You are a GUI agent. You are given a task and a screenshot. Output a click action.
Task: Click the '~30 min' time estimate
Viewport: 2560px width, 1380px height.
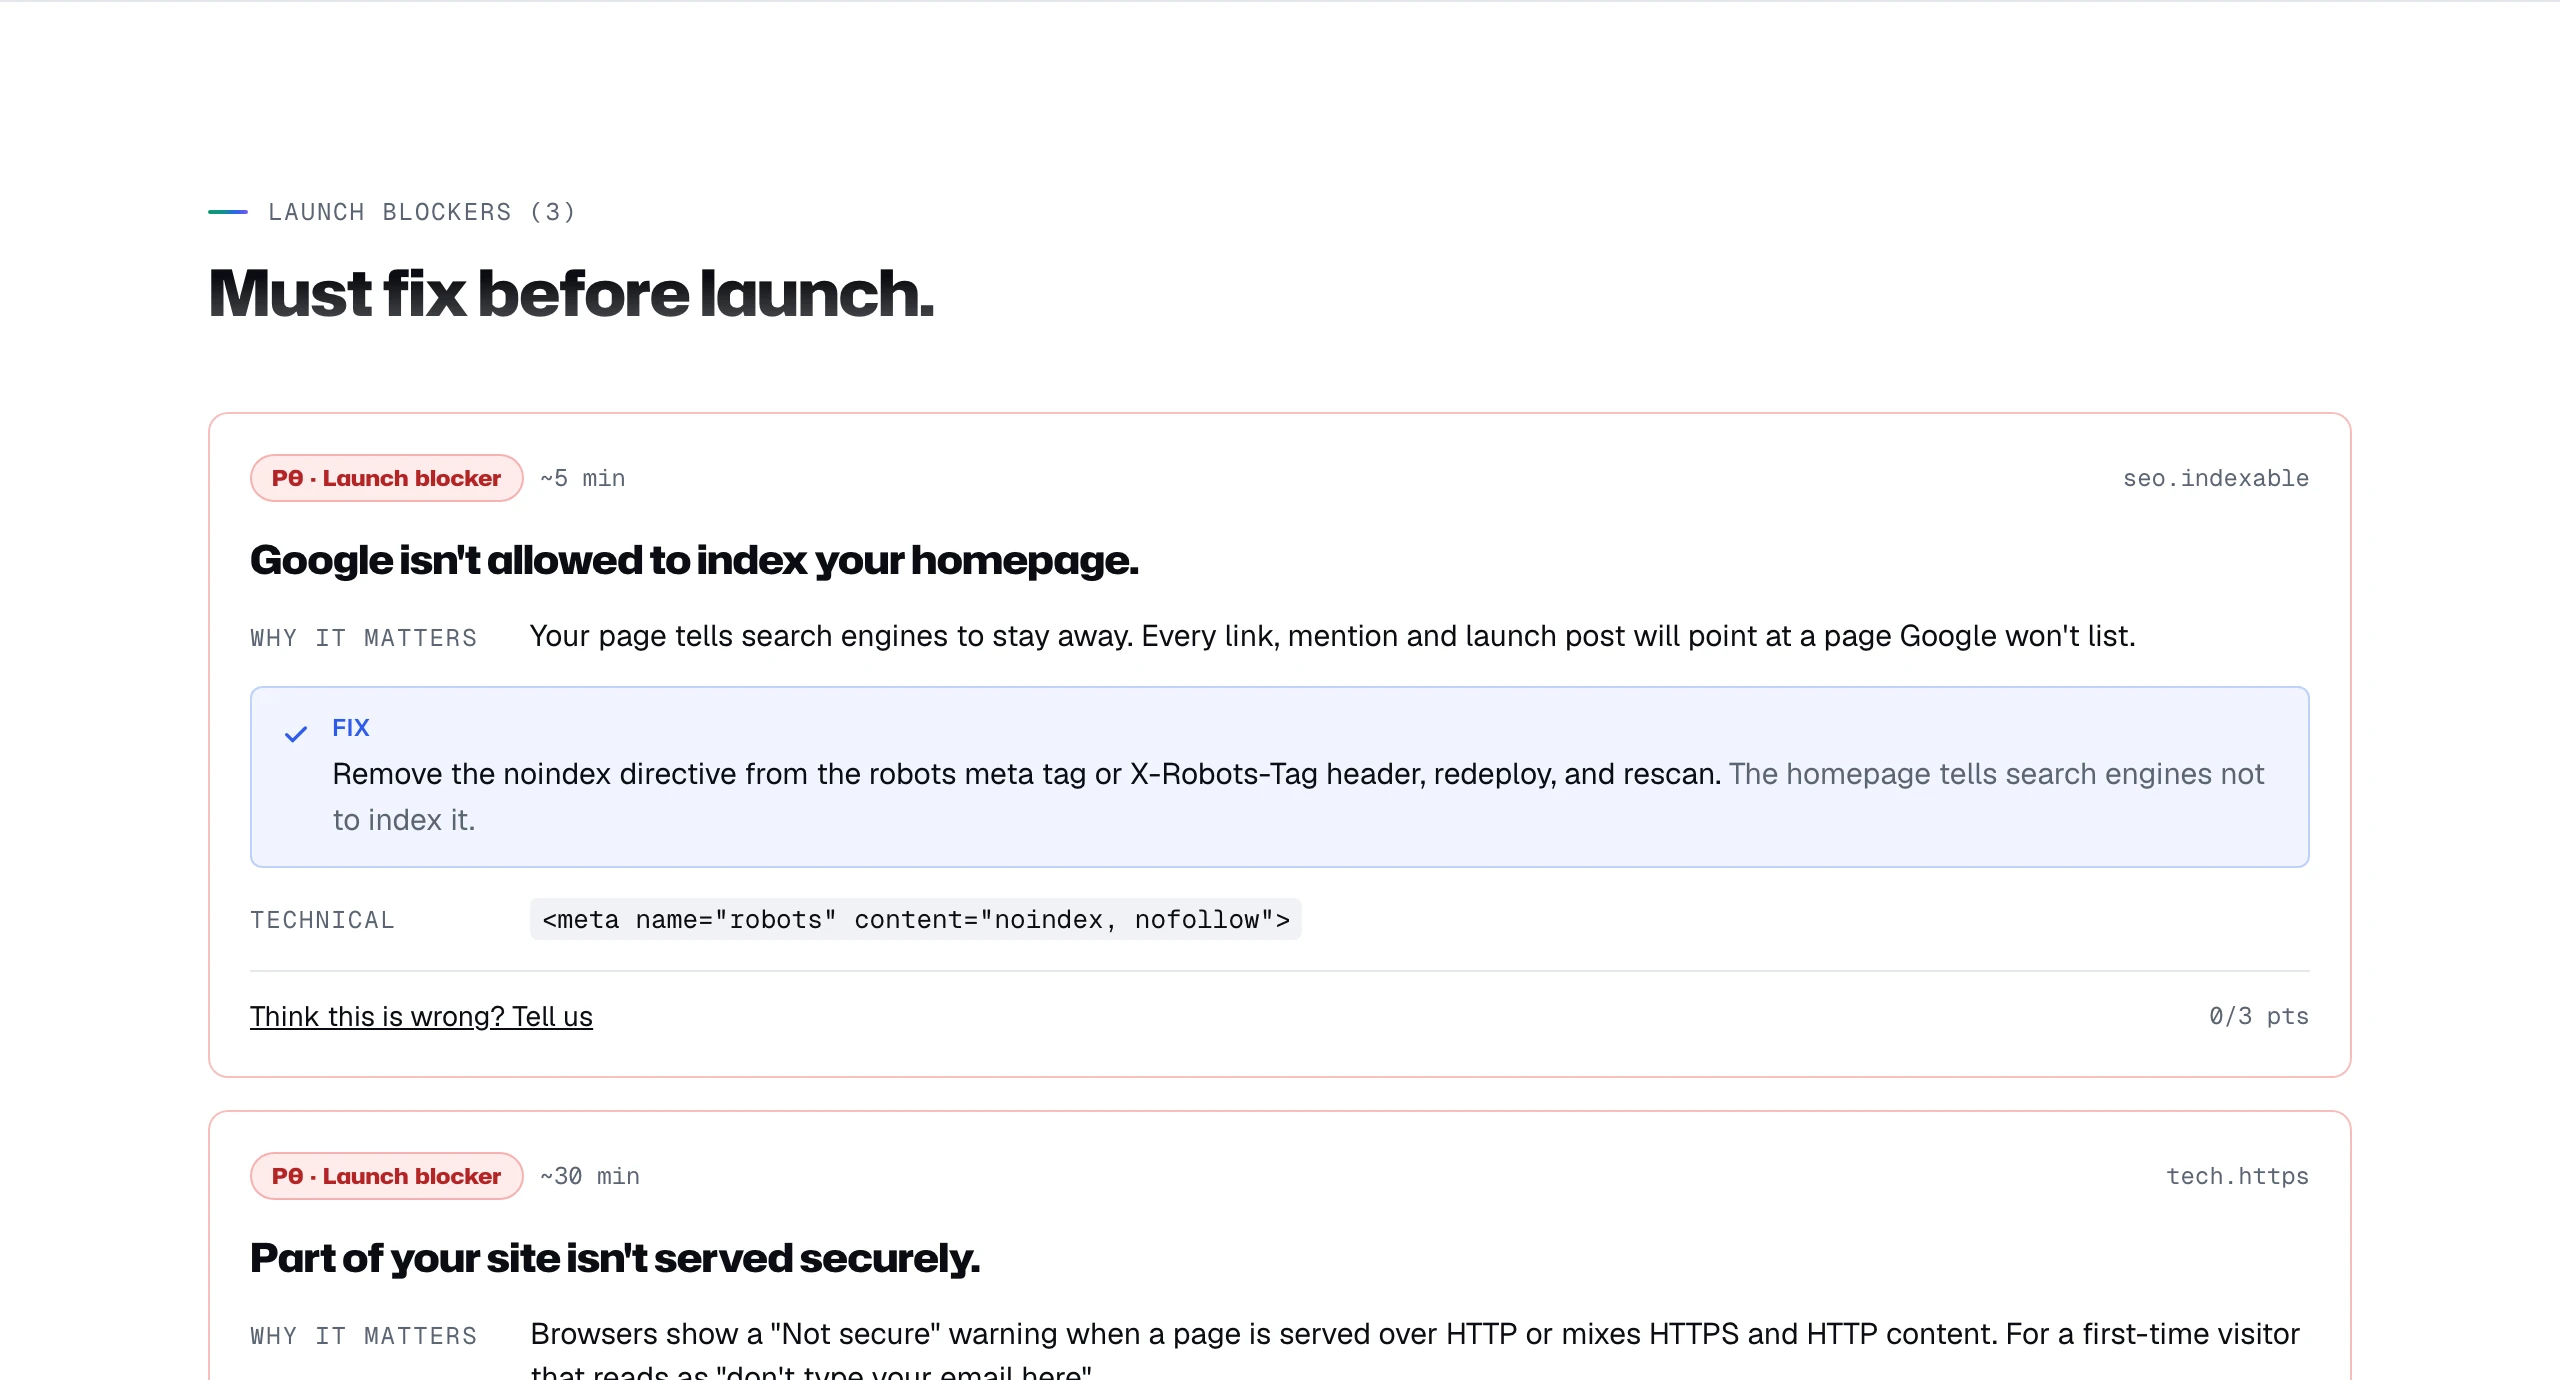pyautogui.click(x=590, y=1176)
